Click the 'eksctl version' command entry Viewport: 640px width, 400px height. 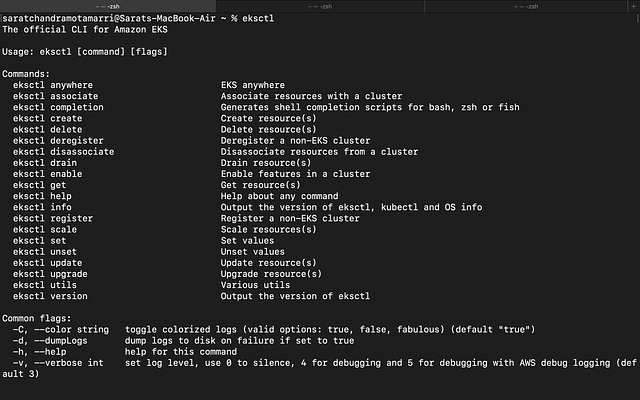tap(50, 296)
